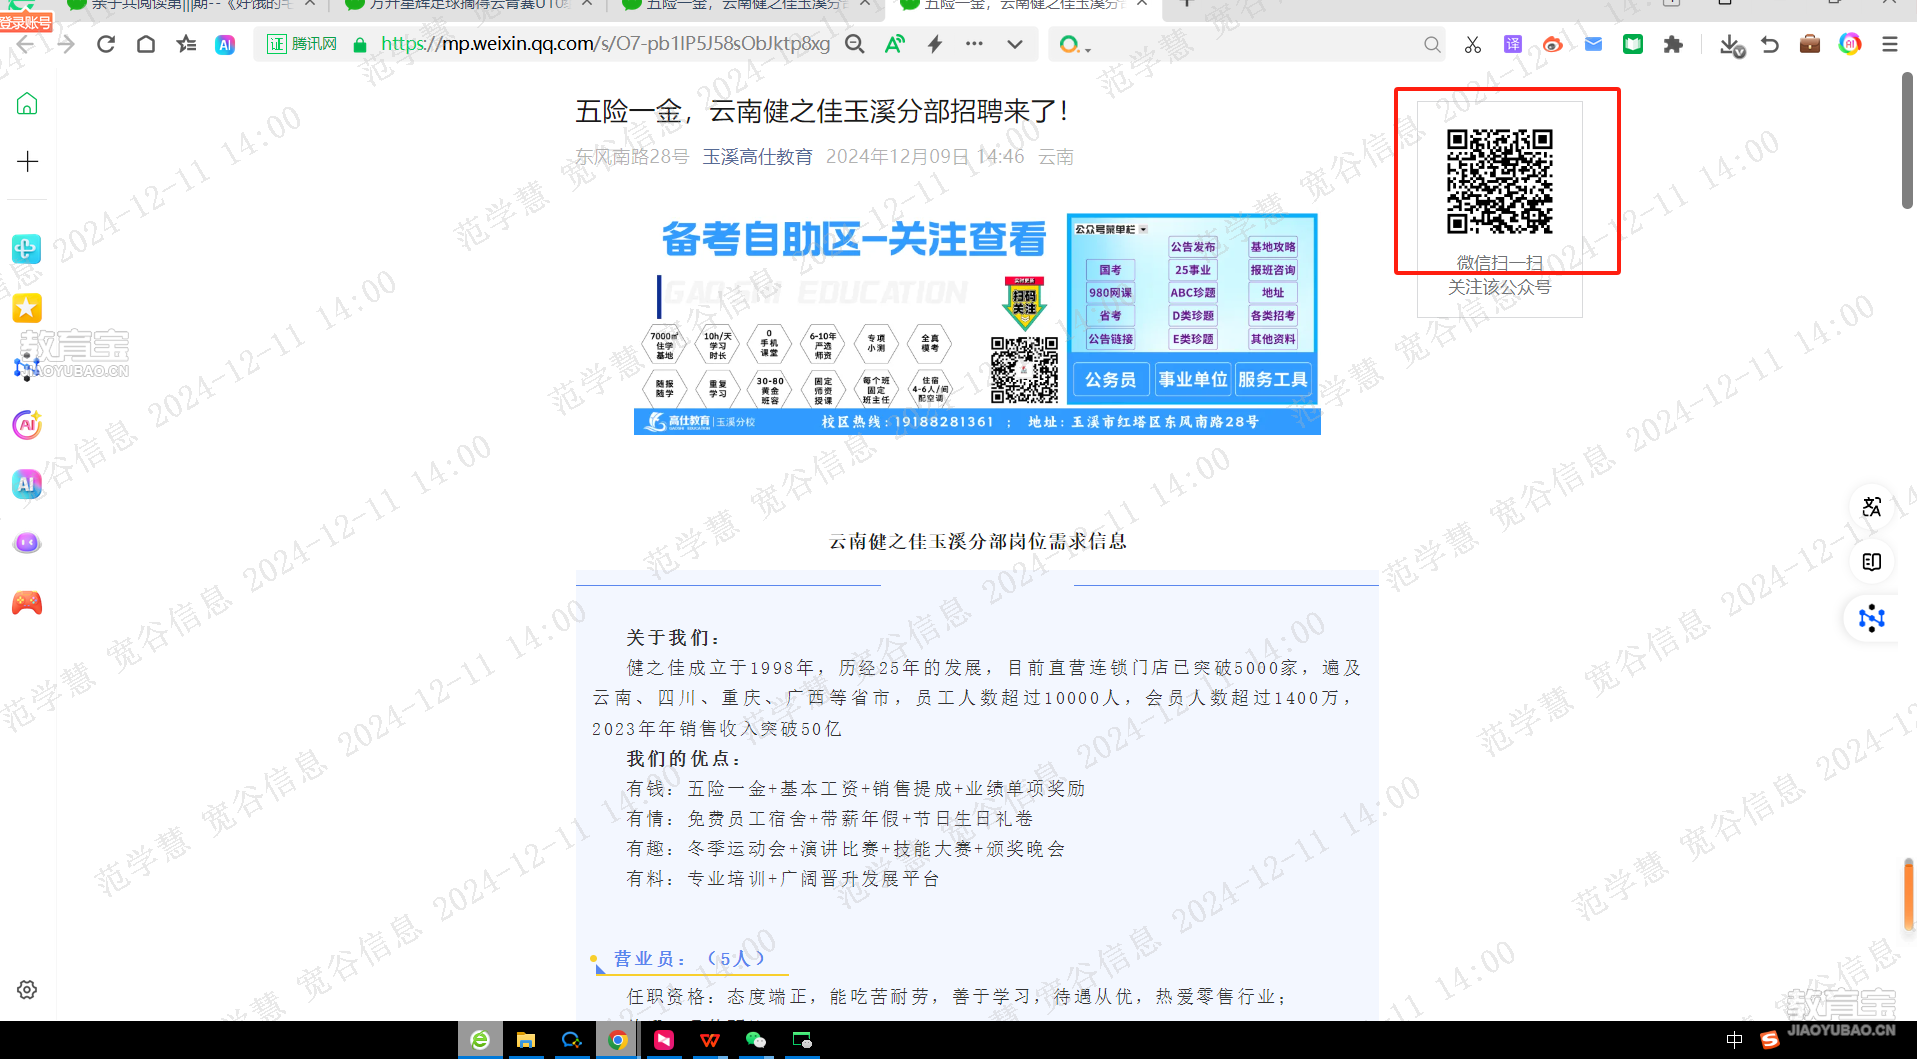Open the colorful AI circle icon in toolbar
The image size is (1917, 1059).
pyautogui.click(x=1850, y=44)
